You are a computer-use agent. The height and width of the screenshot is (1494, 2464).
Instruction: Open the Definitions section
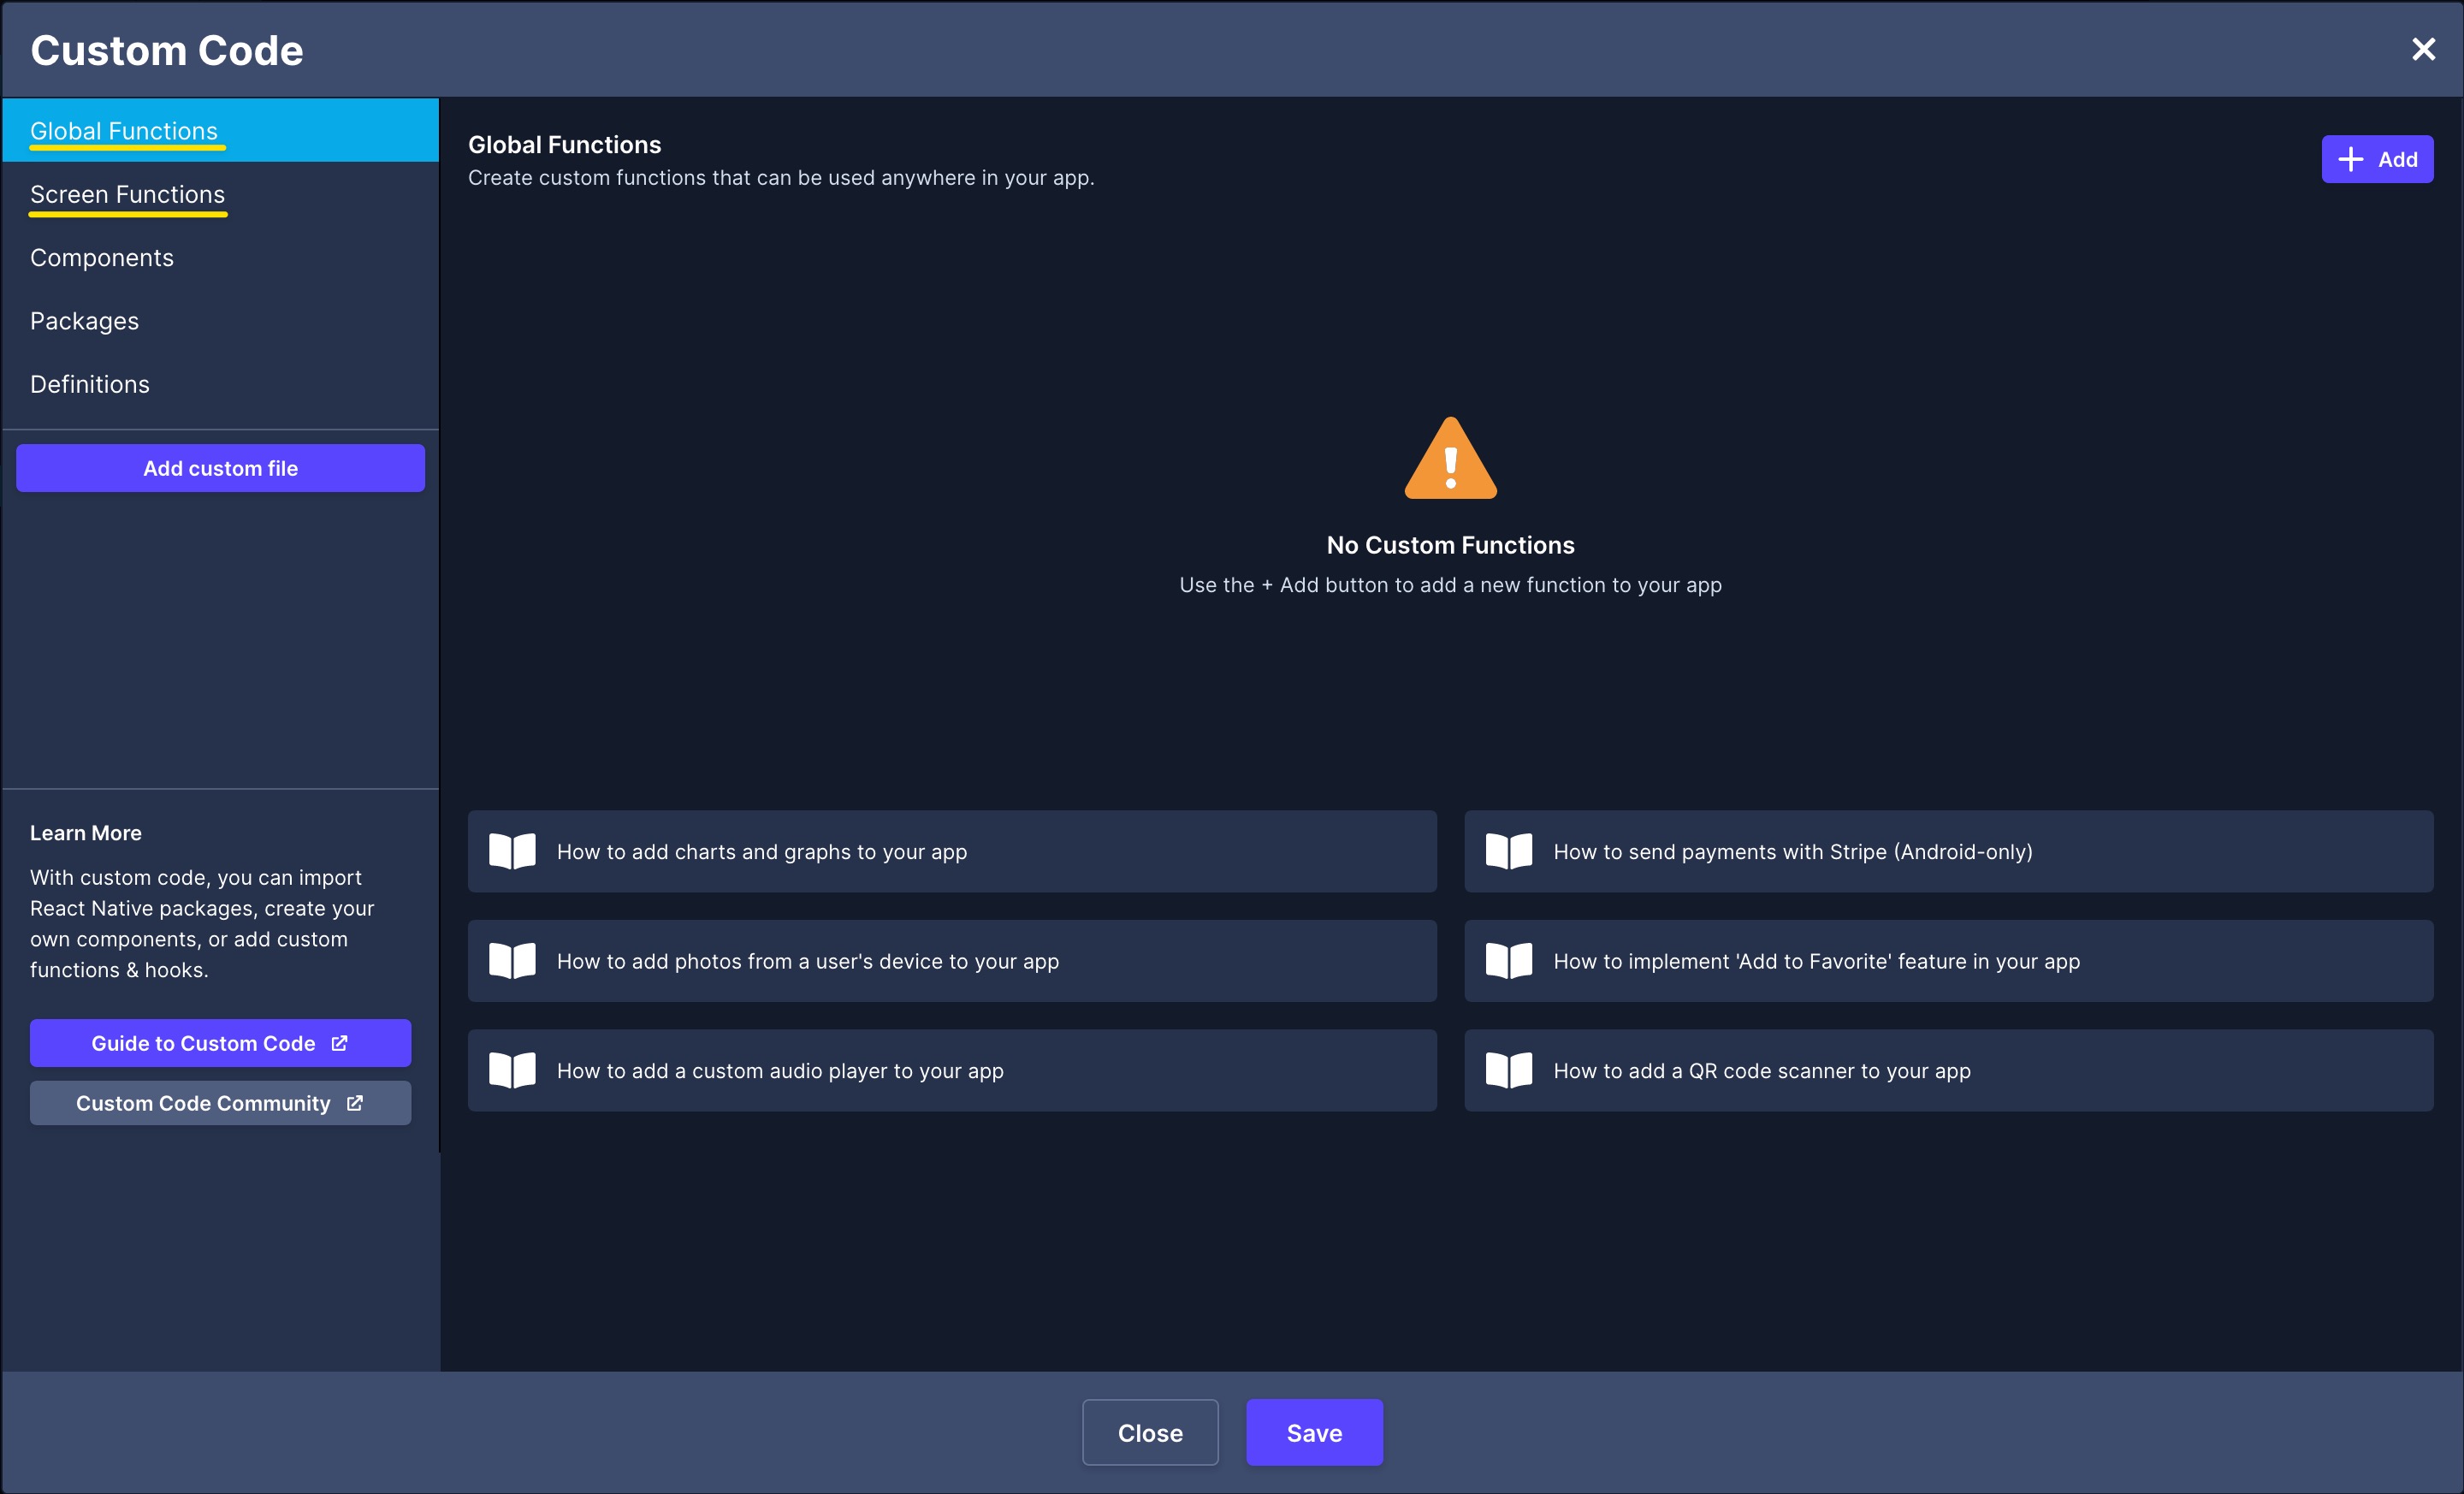tap(220, 384)
